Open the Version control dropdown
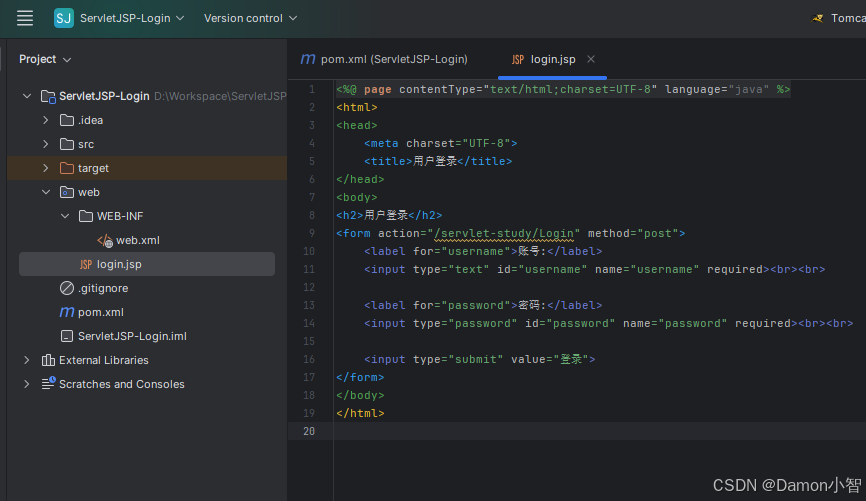 [250, 18]
